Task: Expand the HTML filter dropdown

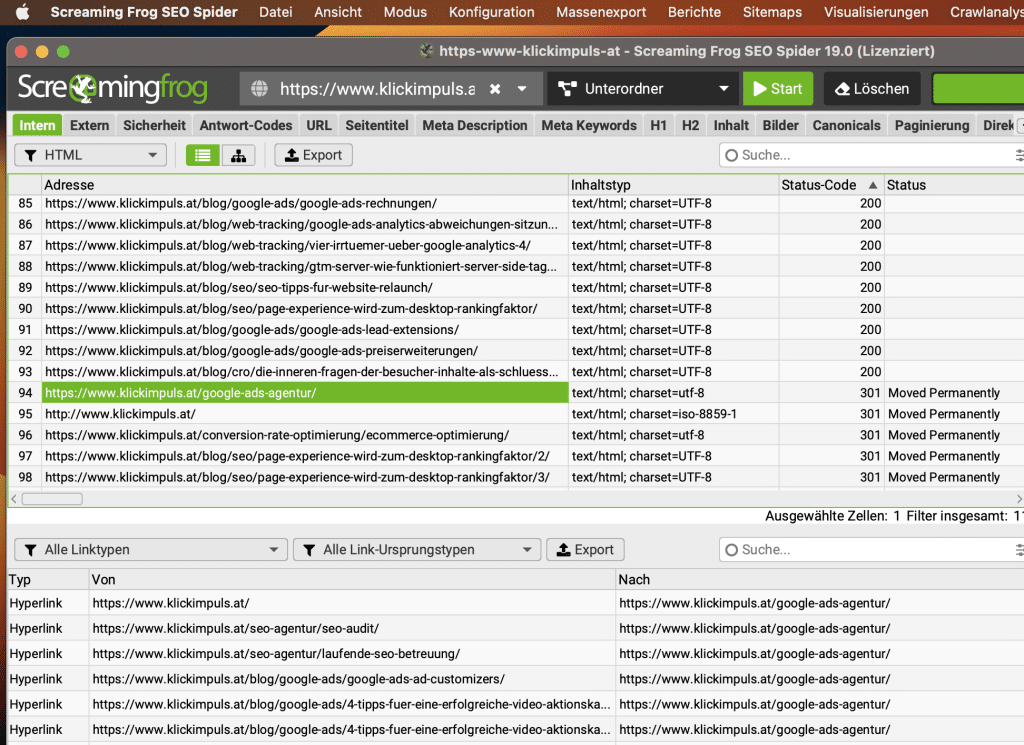Action: click(90, 155)
